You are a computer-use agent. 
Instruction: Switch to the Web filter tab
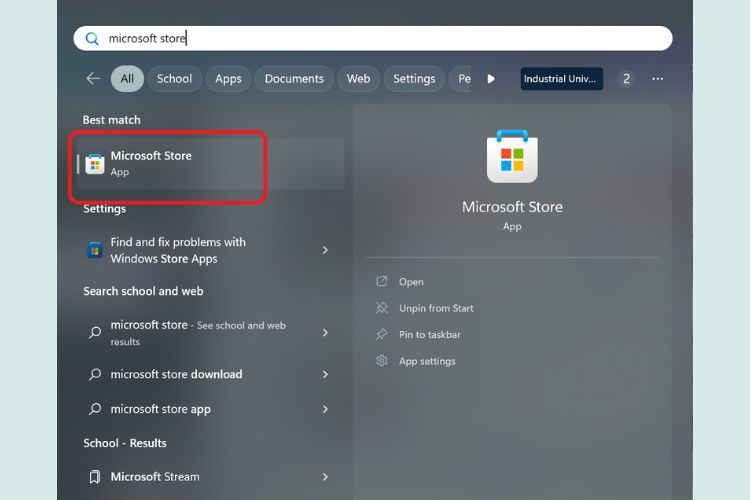pos(358,78)
